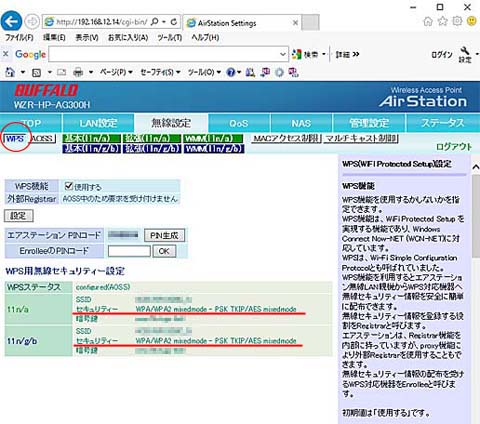Open 基本(11n/a) settings link
The height and width of the screenshot is (424, 480).
(x=91, y=138)
